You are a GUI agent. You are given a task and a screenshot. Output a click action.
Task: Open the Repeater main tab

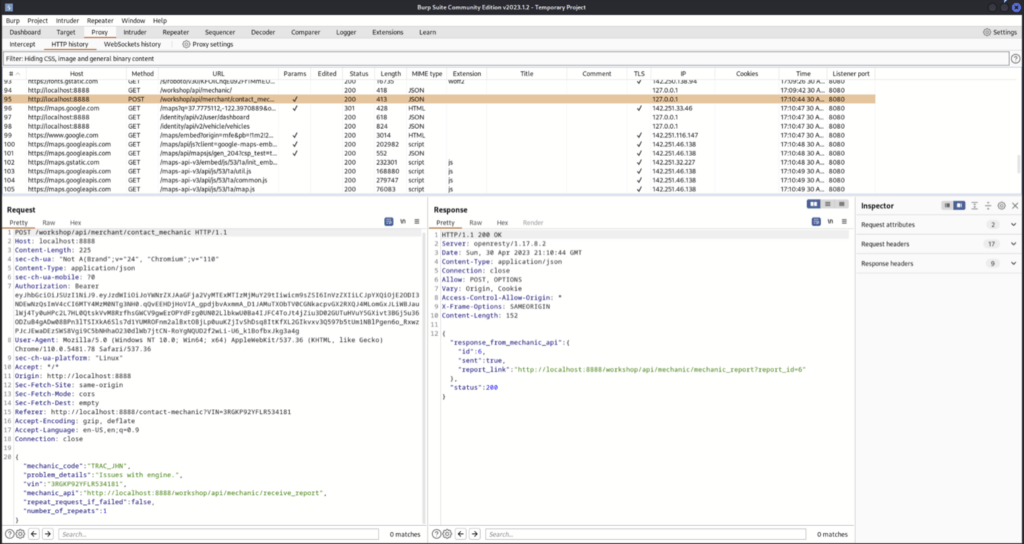click(x=176, y=32)
